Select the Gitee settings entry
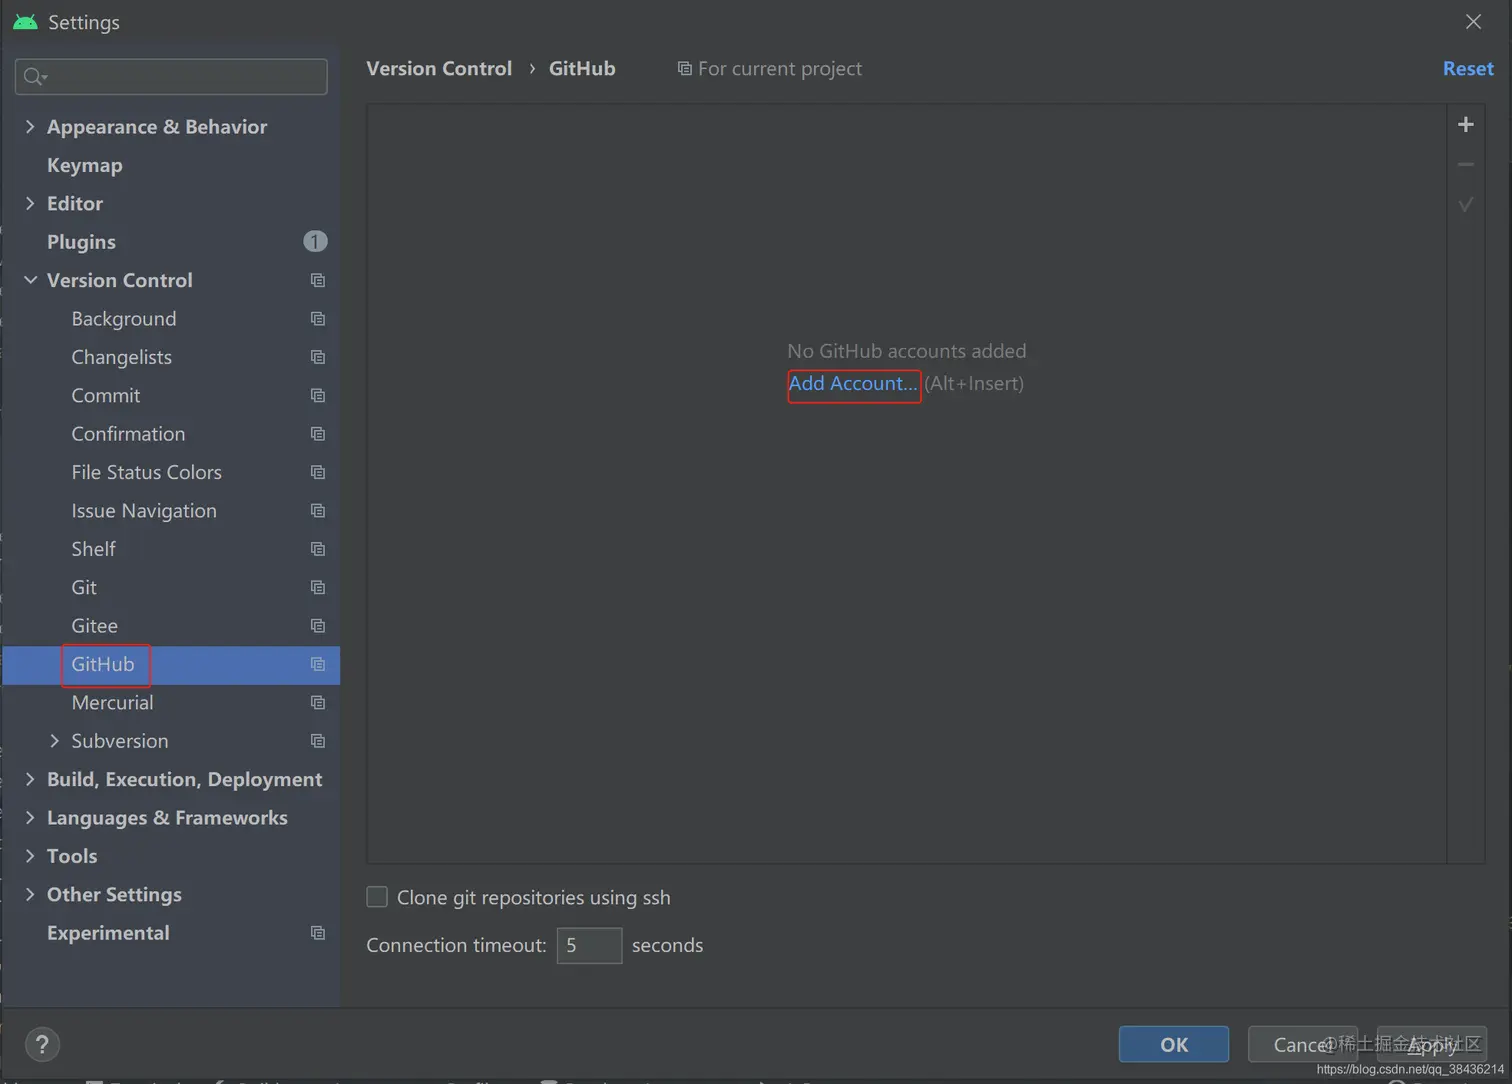This screenshot has height=1084, width=1512. [x=95, y=626]
